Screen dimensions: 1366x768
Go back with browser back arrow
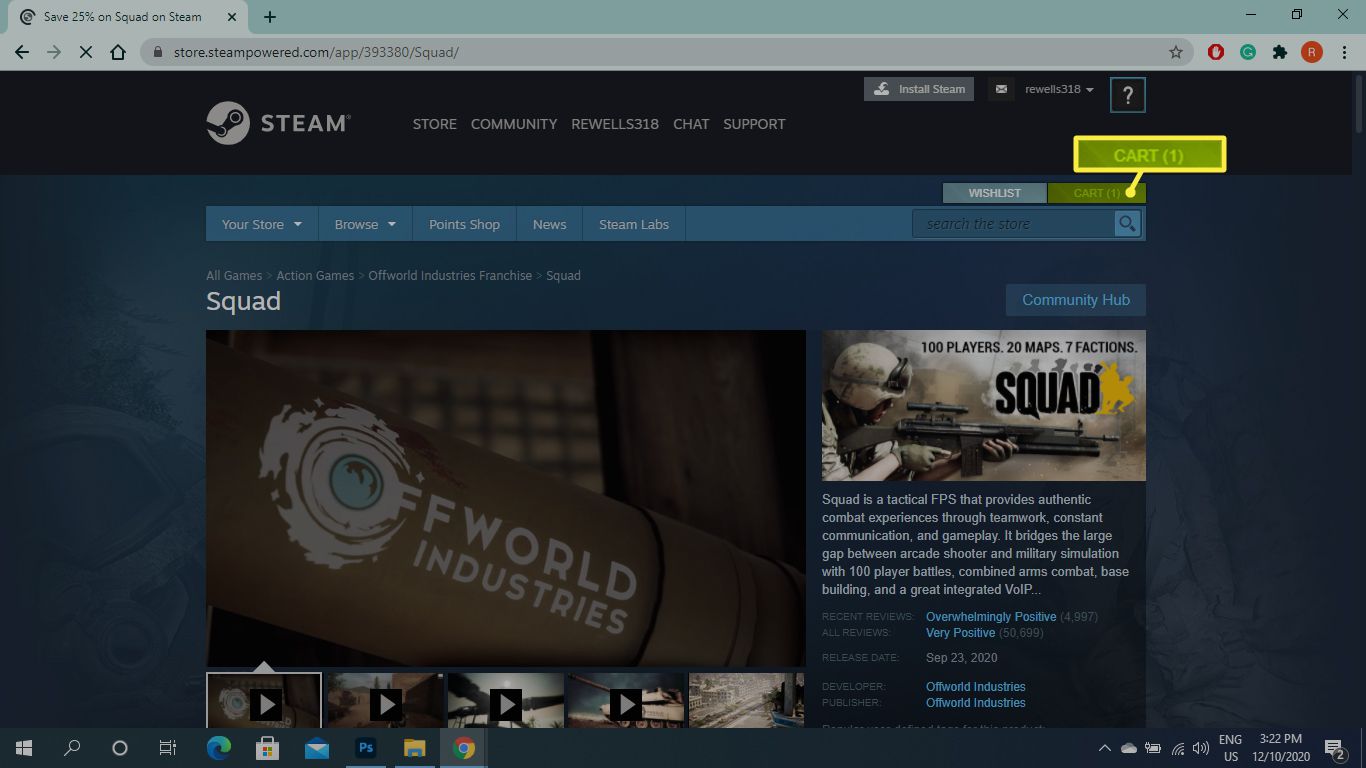click(x=22, y=52)
